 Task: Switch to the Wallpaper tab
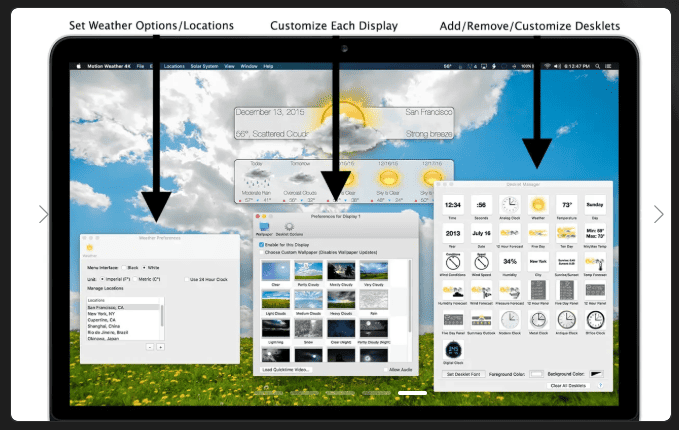click(264, 229)
